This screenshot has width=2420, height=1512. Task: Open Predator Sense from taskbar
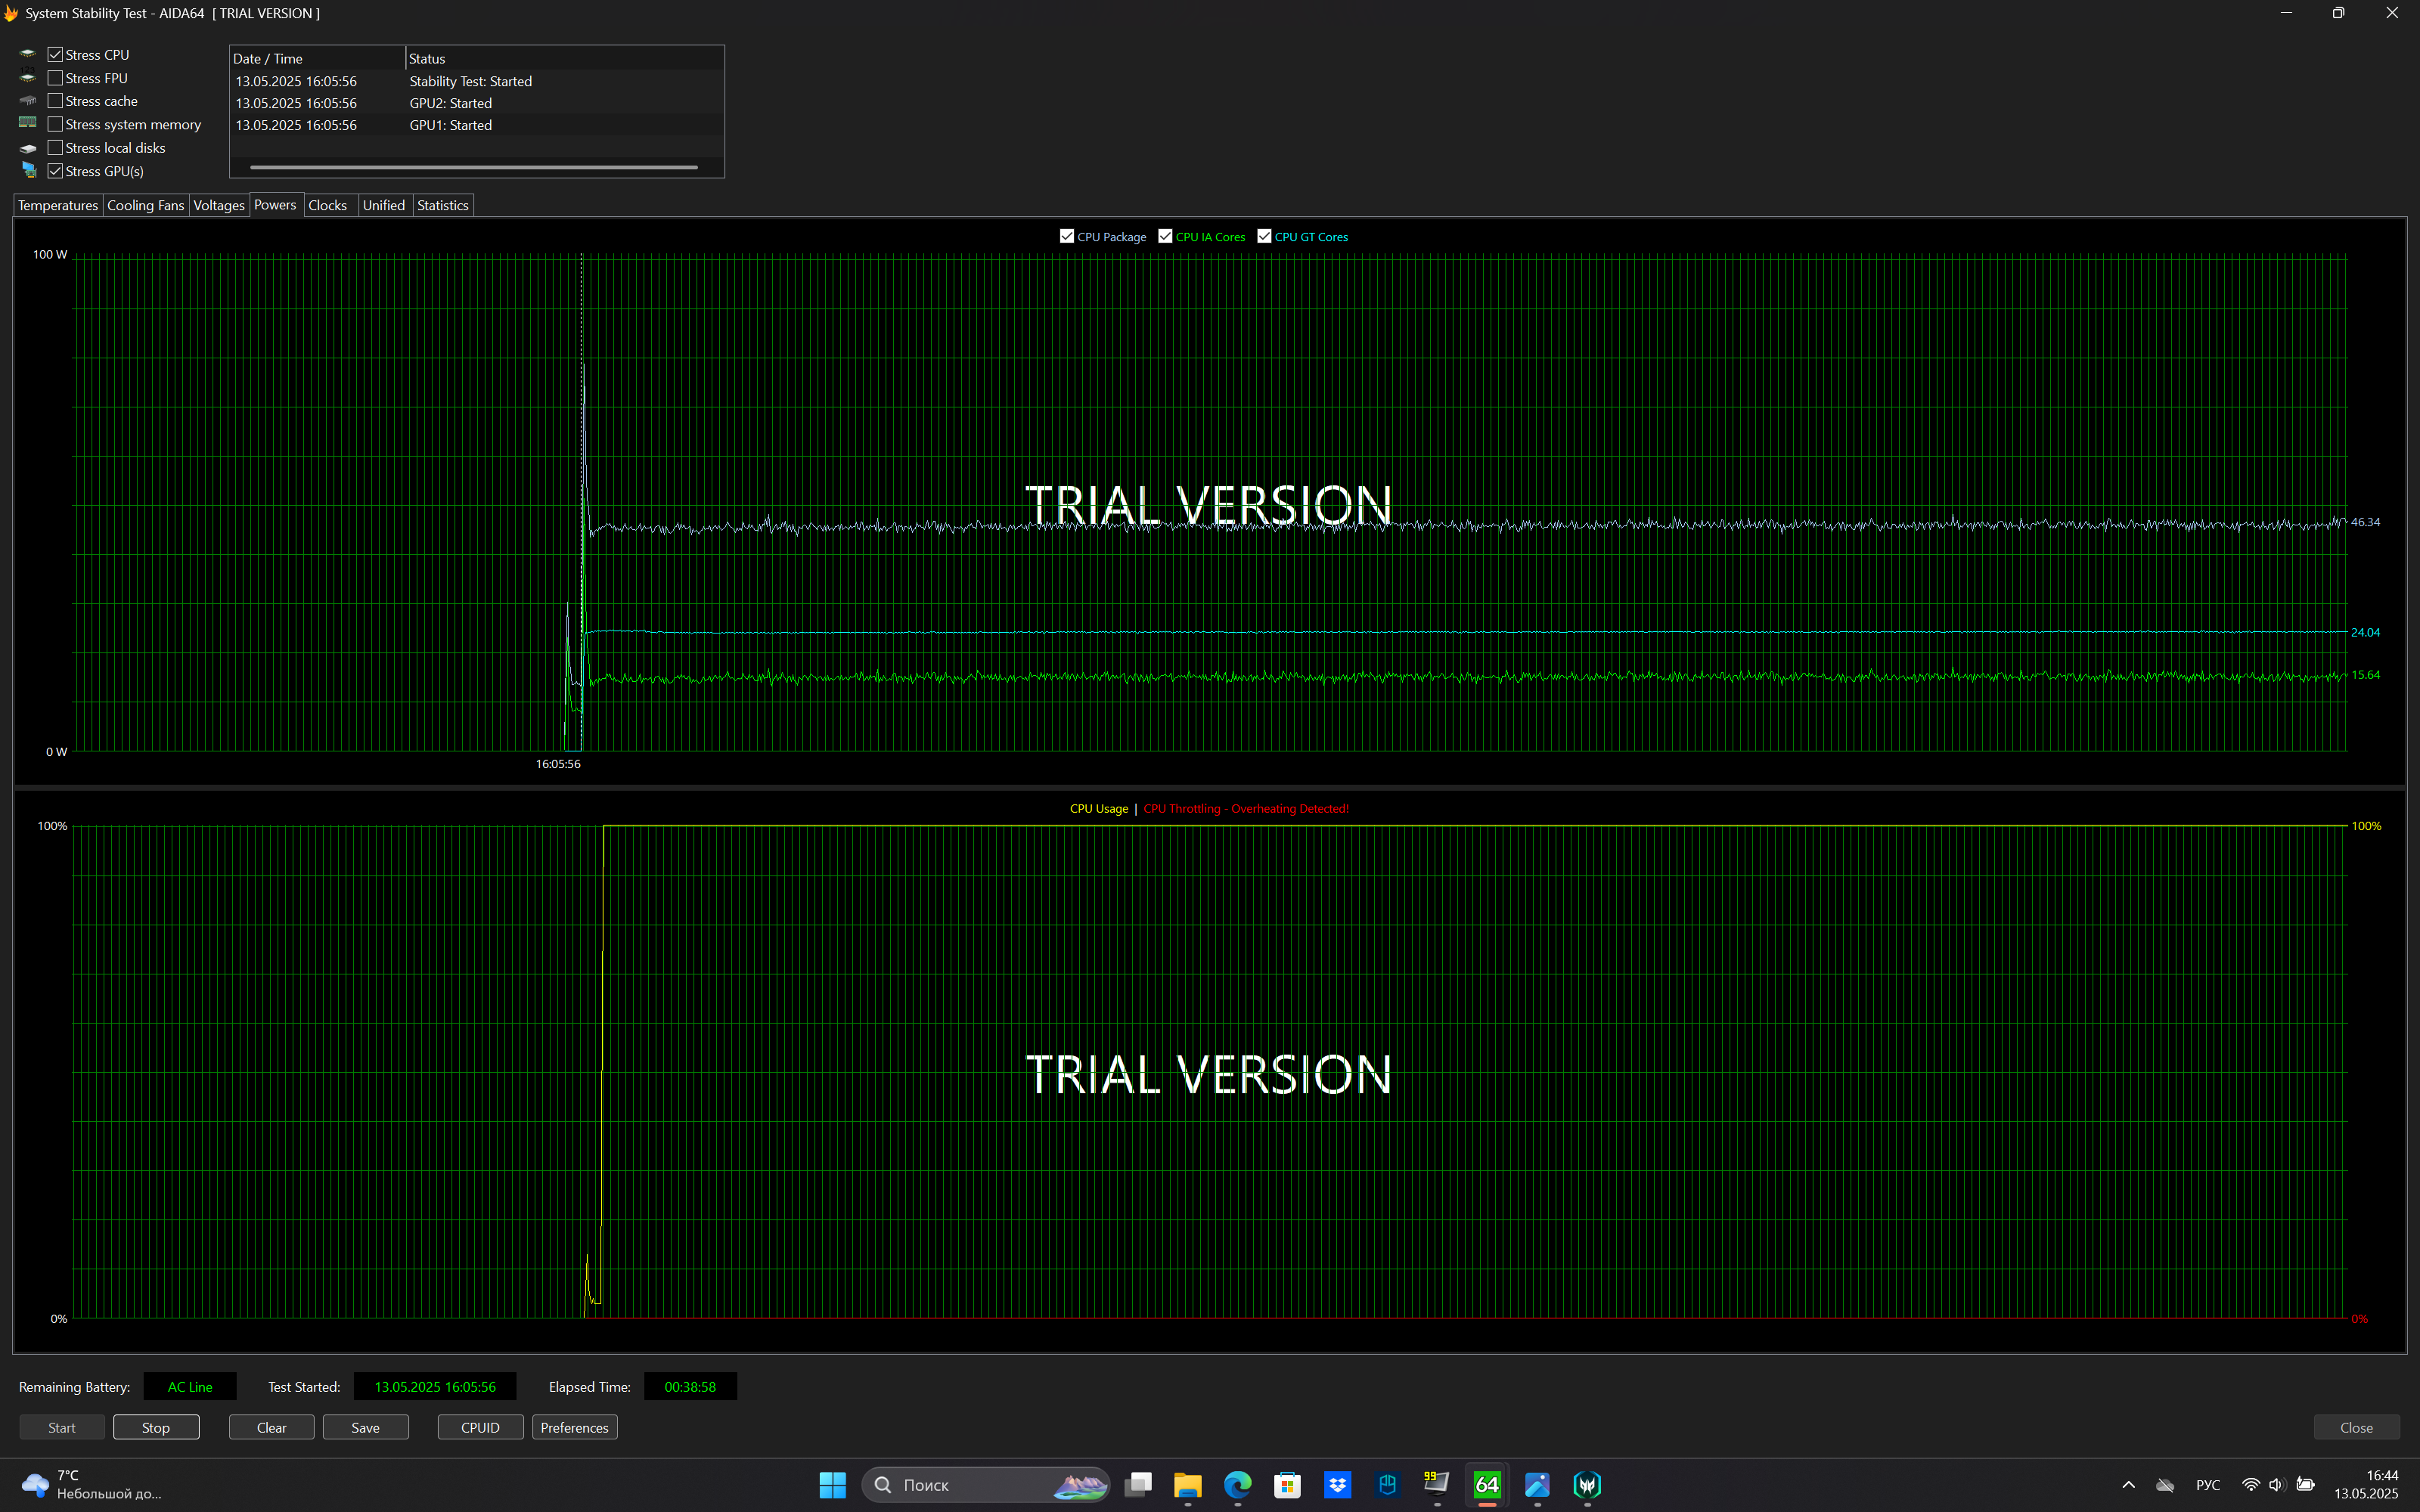(x=1587, y=1485)
